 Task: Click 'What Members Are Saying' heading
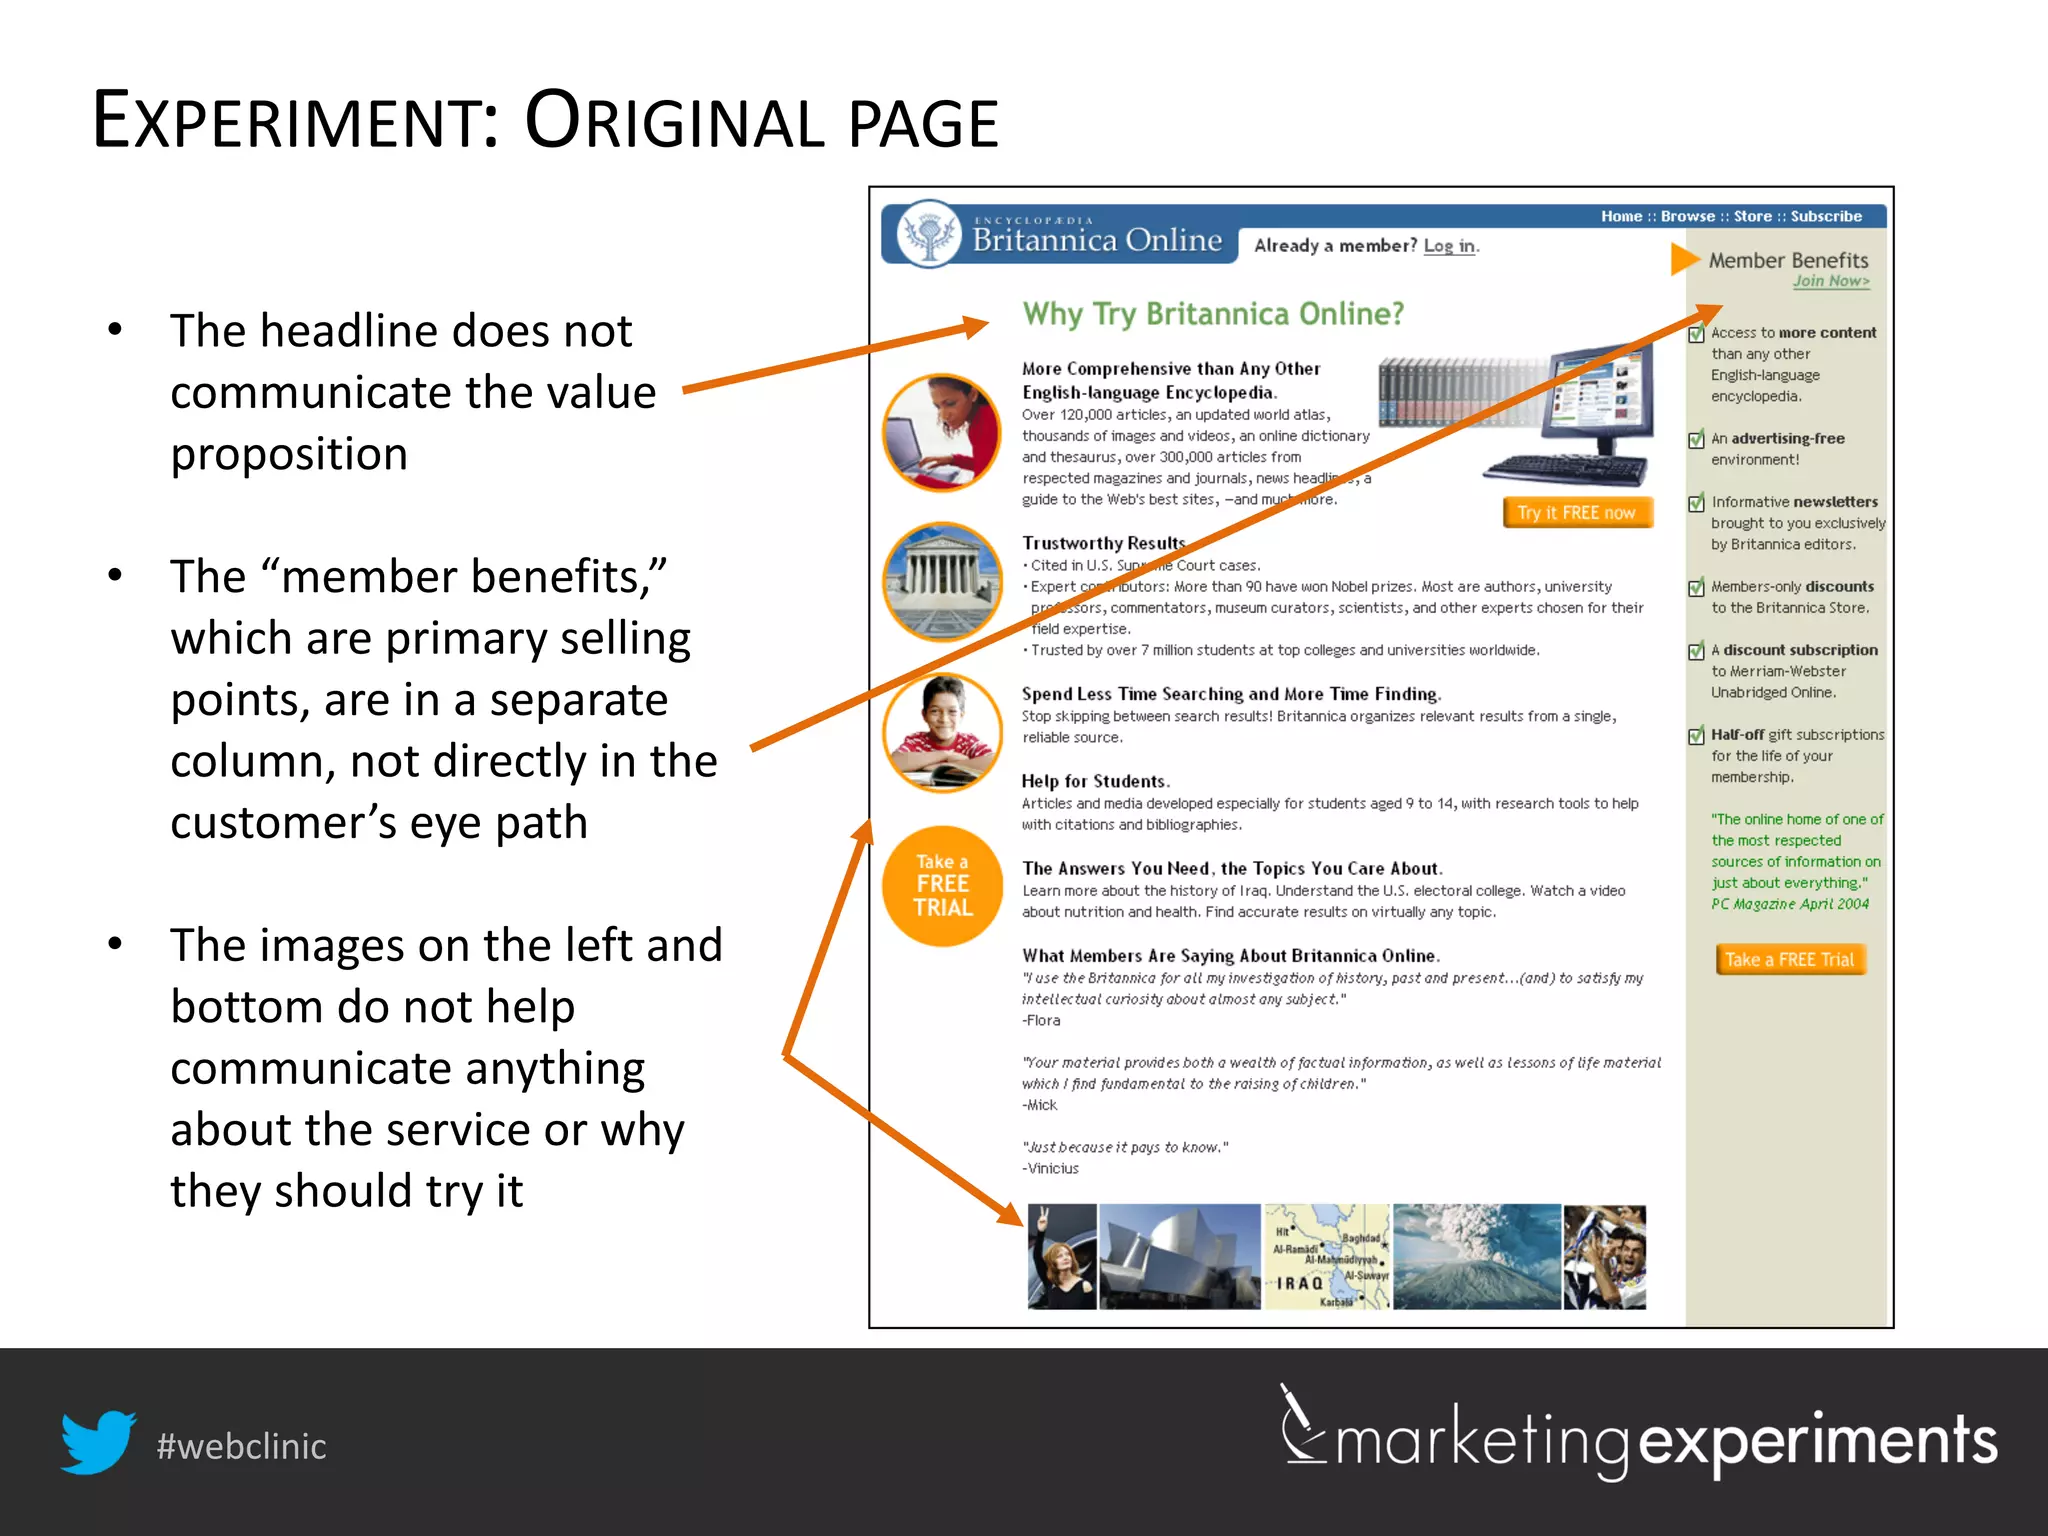point(1230,955)
